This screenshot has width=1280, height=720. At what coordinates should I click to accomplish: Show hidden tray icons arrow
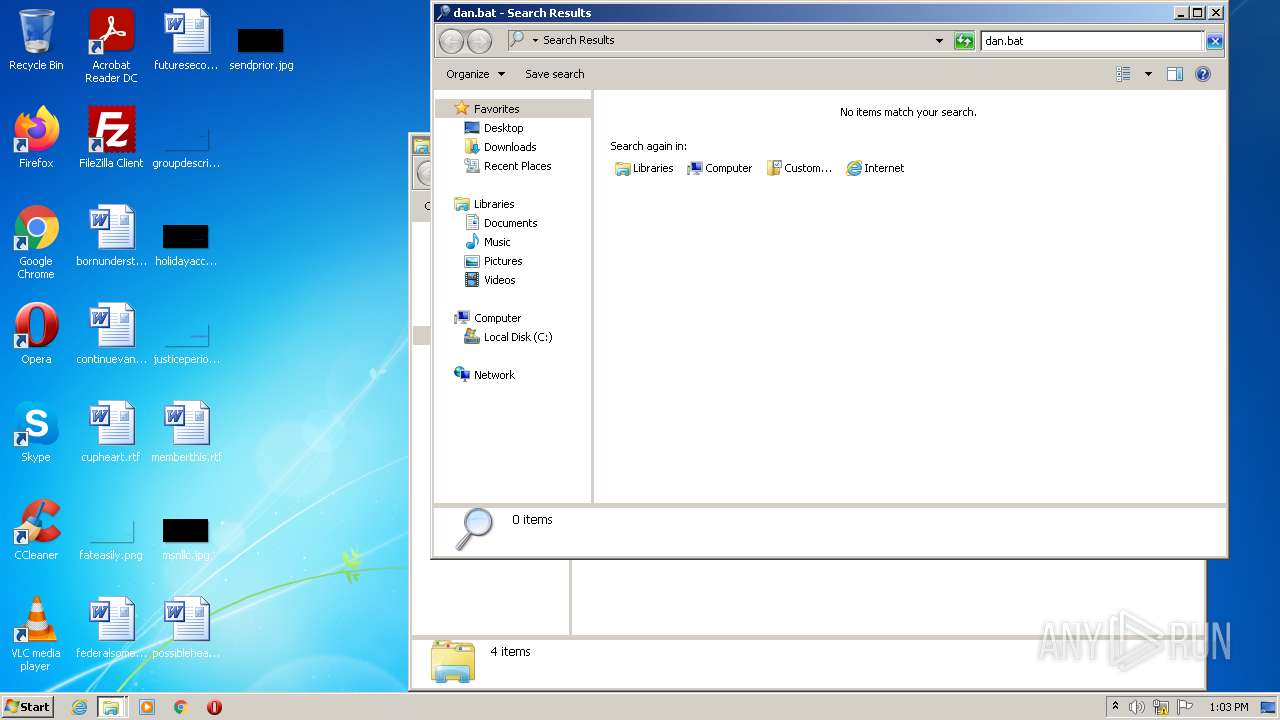1115,707
